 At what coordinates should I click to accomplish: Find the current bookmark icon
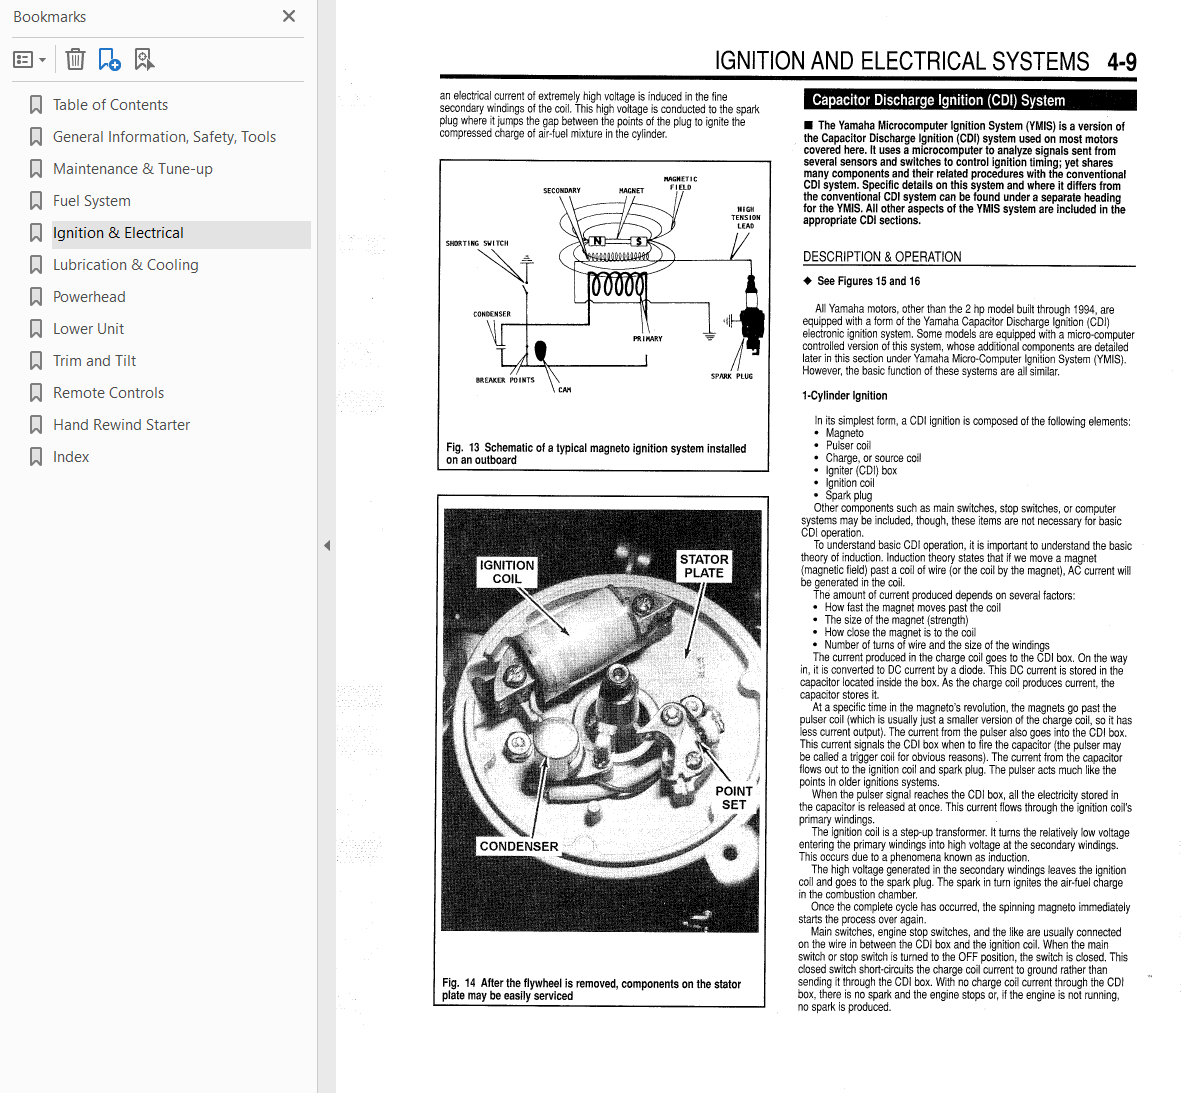coord(143,60)
